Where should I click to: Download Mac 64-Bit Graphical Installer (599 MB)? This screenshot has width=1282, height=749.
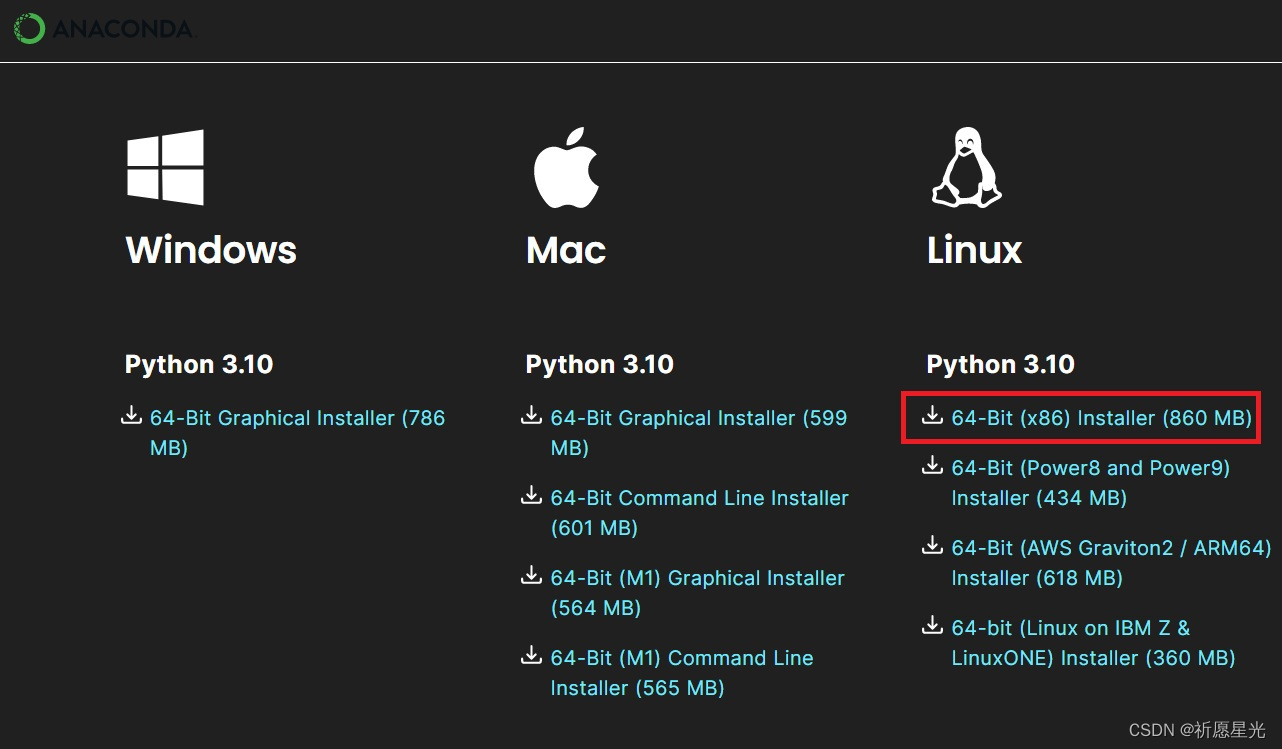tap(699, 433)
